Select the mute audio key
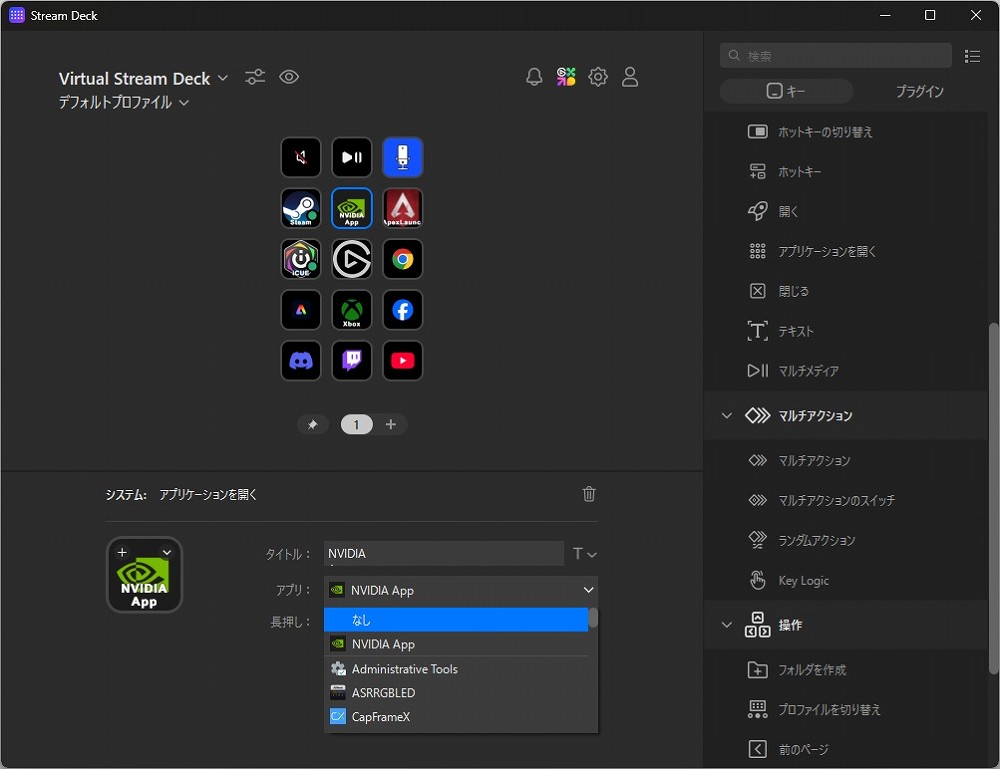Screen dimensions: 1000x769 (301, 157)
